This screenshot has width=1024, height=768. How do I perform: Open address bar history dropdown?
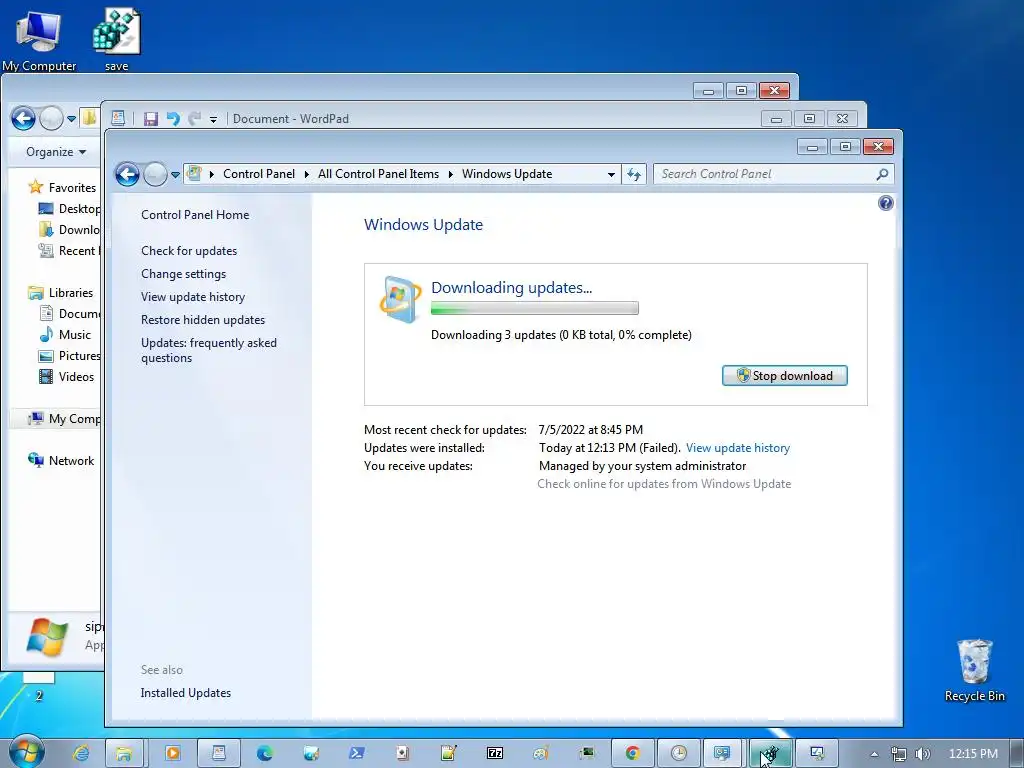click(x=611, y=174)
